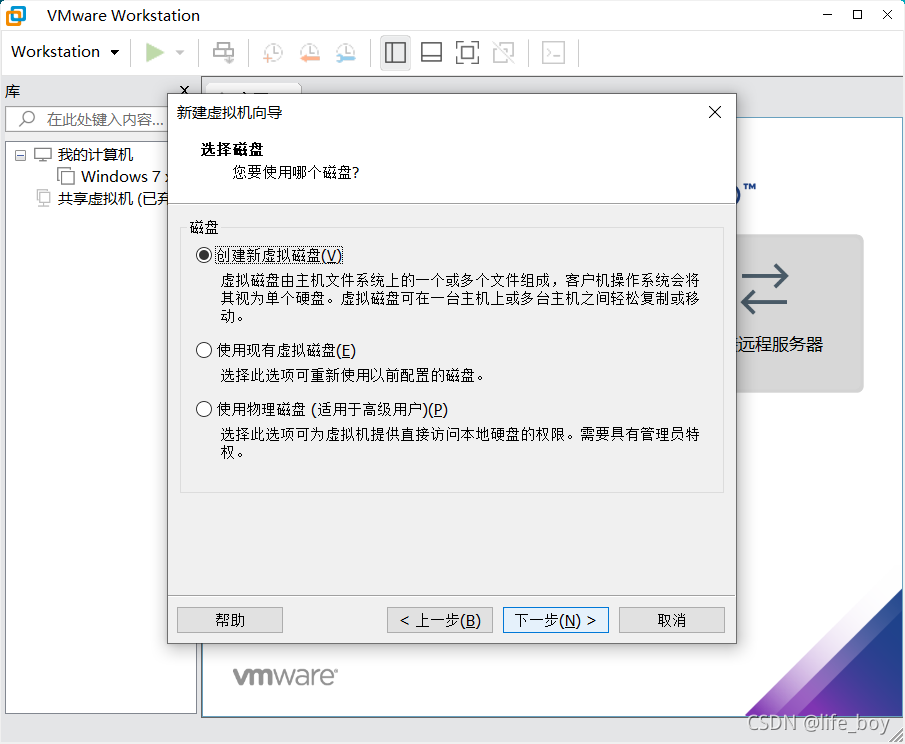This screenshot has width=905, height=744.
Task: Click the shared VMs monitor icon
Action: 43,199
